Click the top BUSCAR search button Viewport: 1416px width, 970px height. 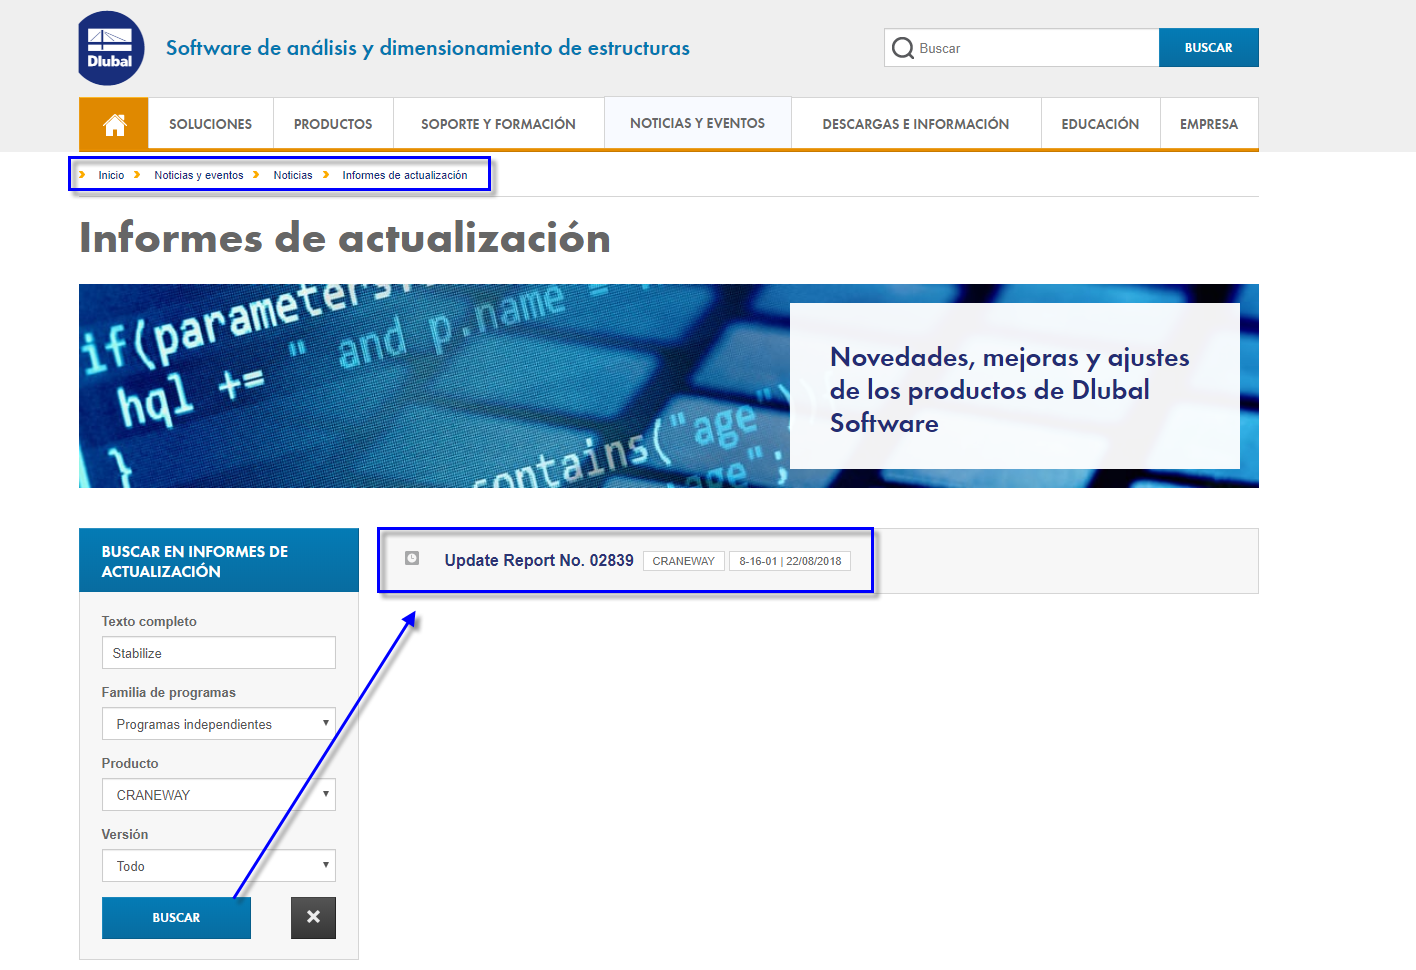[1208, 48]
